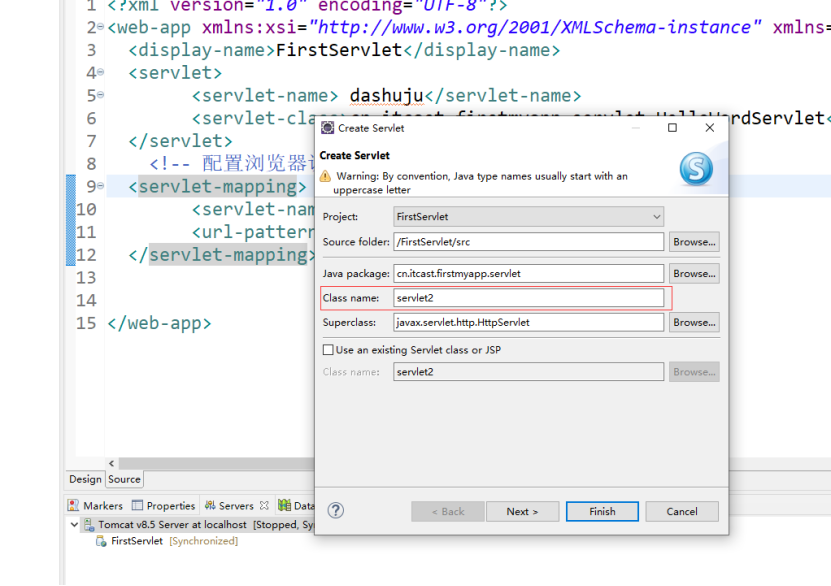Switch to the Source tab
The image size is (831, 586).
click(125, 479)
